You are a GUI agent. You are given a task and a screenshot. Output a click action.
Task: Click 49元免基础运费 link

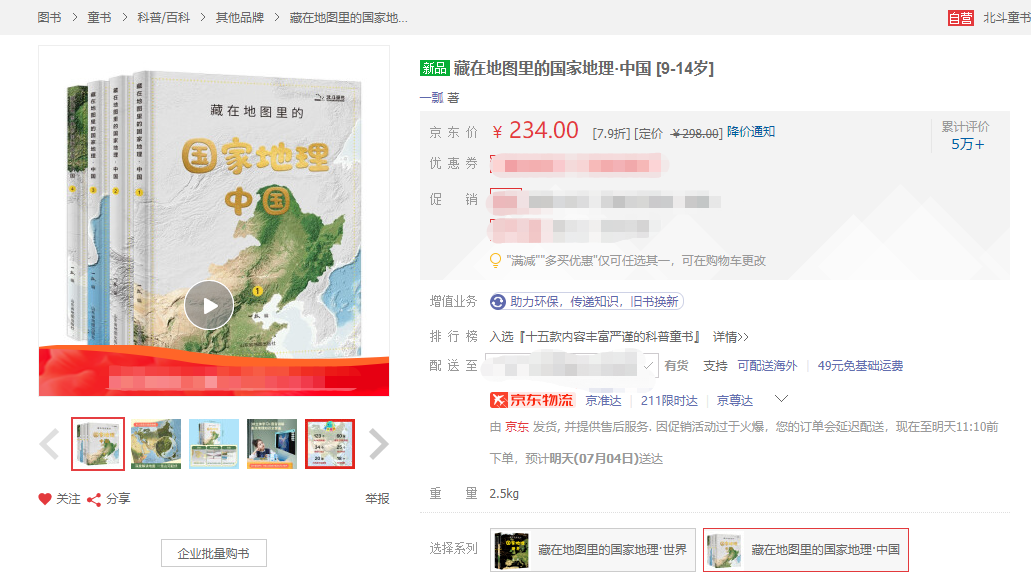click(x=860, y=366)
